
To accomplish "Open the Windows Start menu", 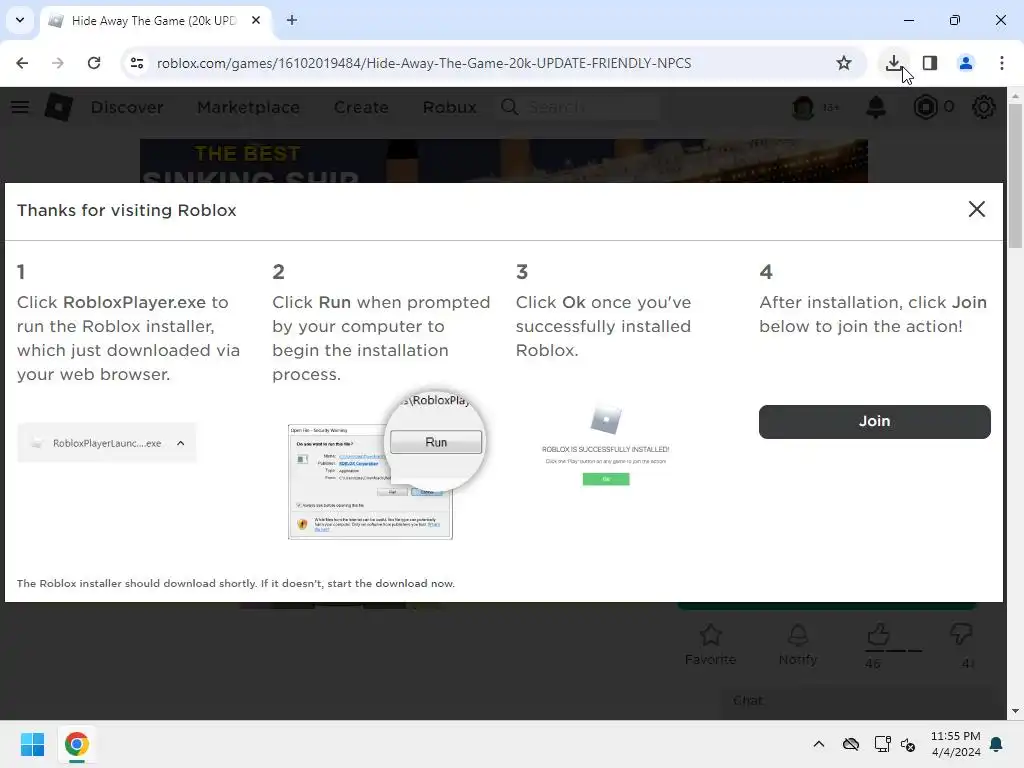I will pyautogui.click(x=32, y=744).
